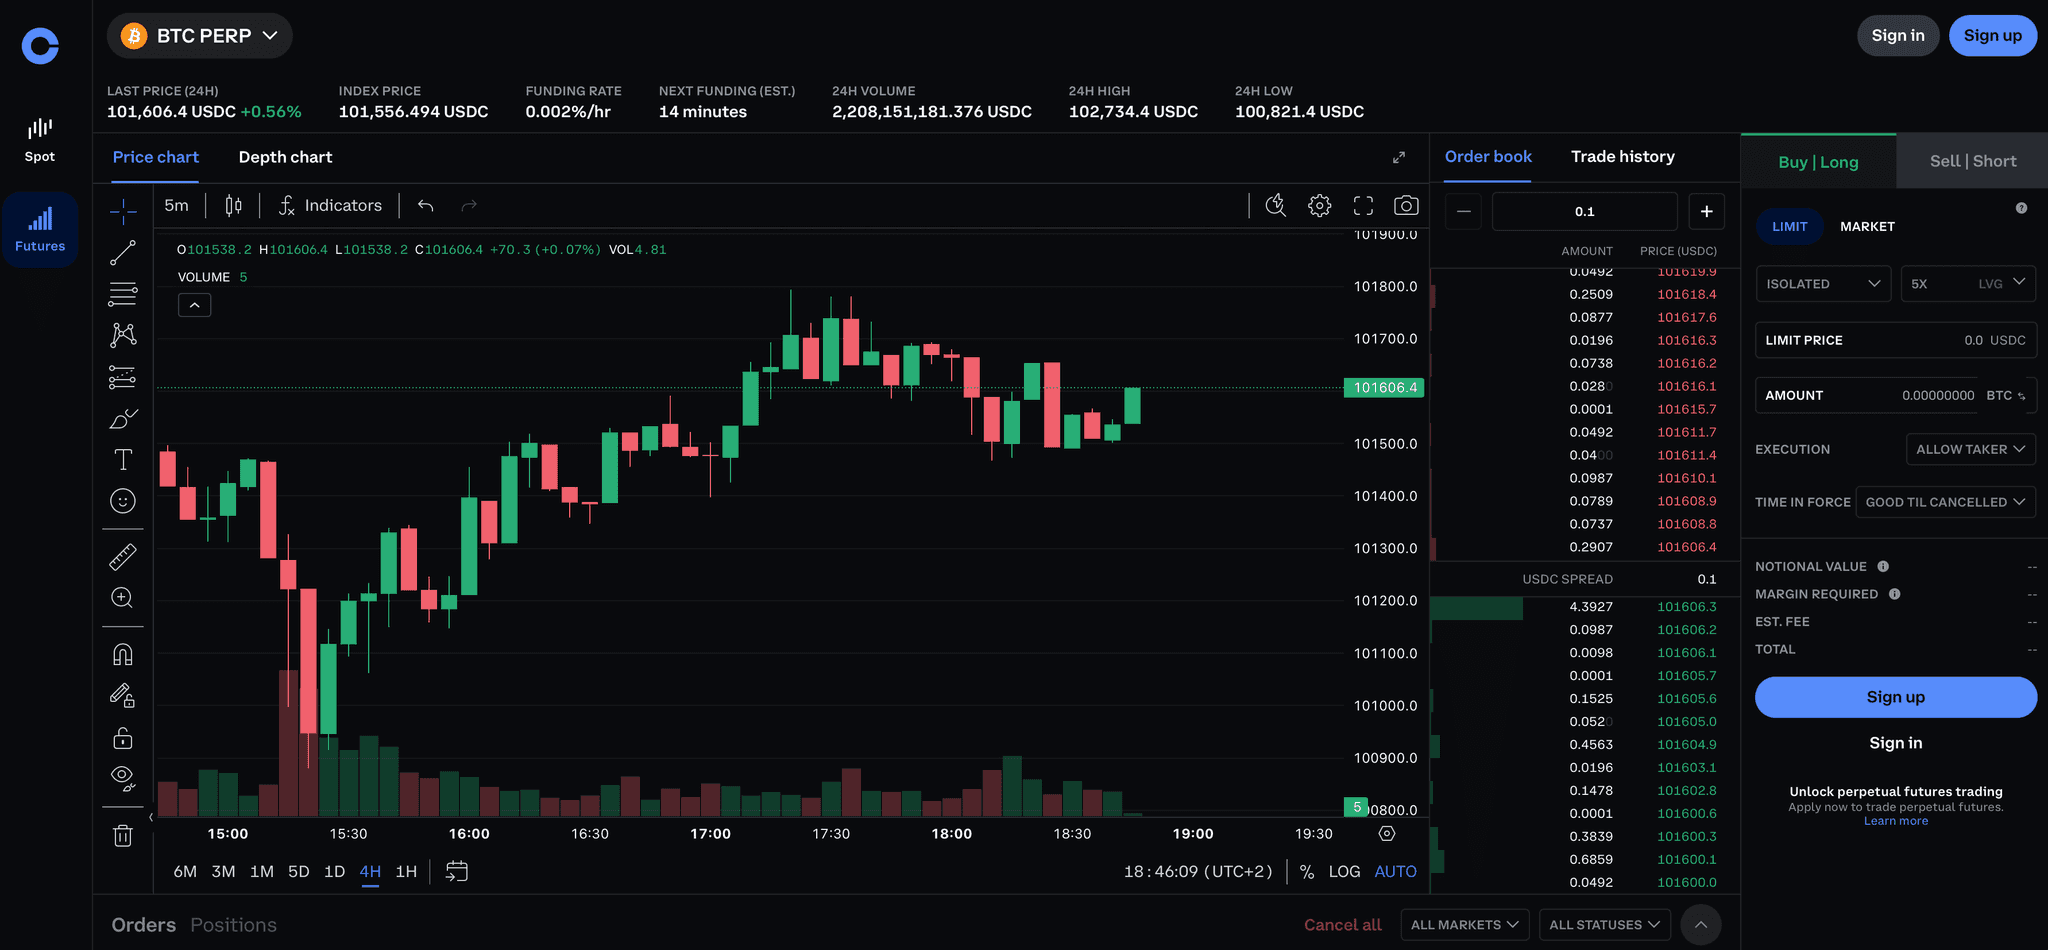This screenshot has width=2048, height=950.
Task: Open the GOOD TIL CANCELLED dropdown
Action: [1944, 502]
